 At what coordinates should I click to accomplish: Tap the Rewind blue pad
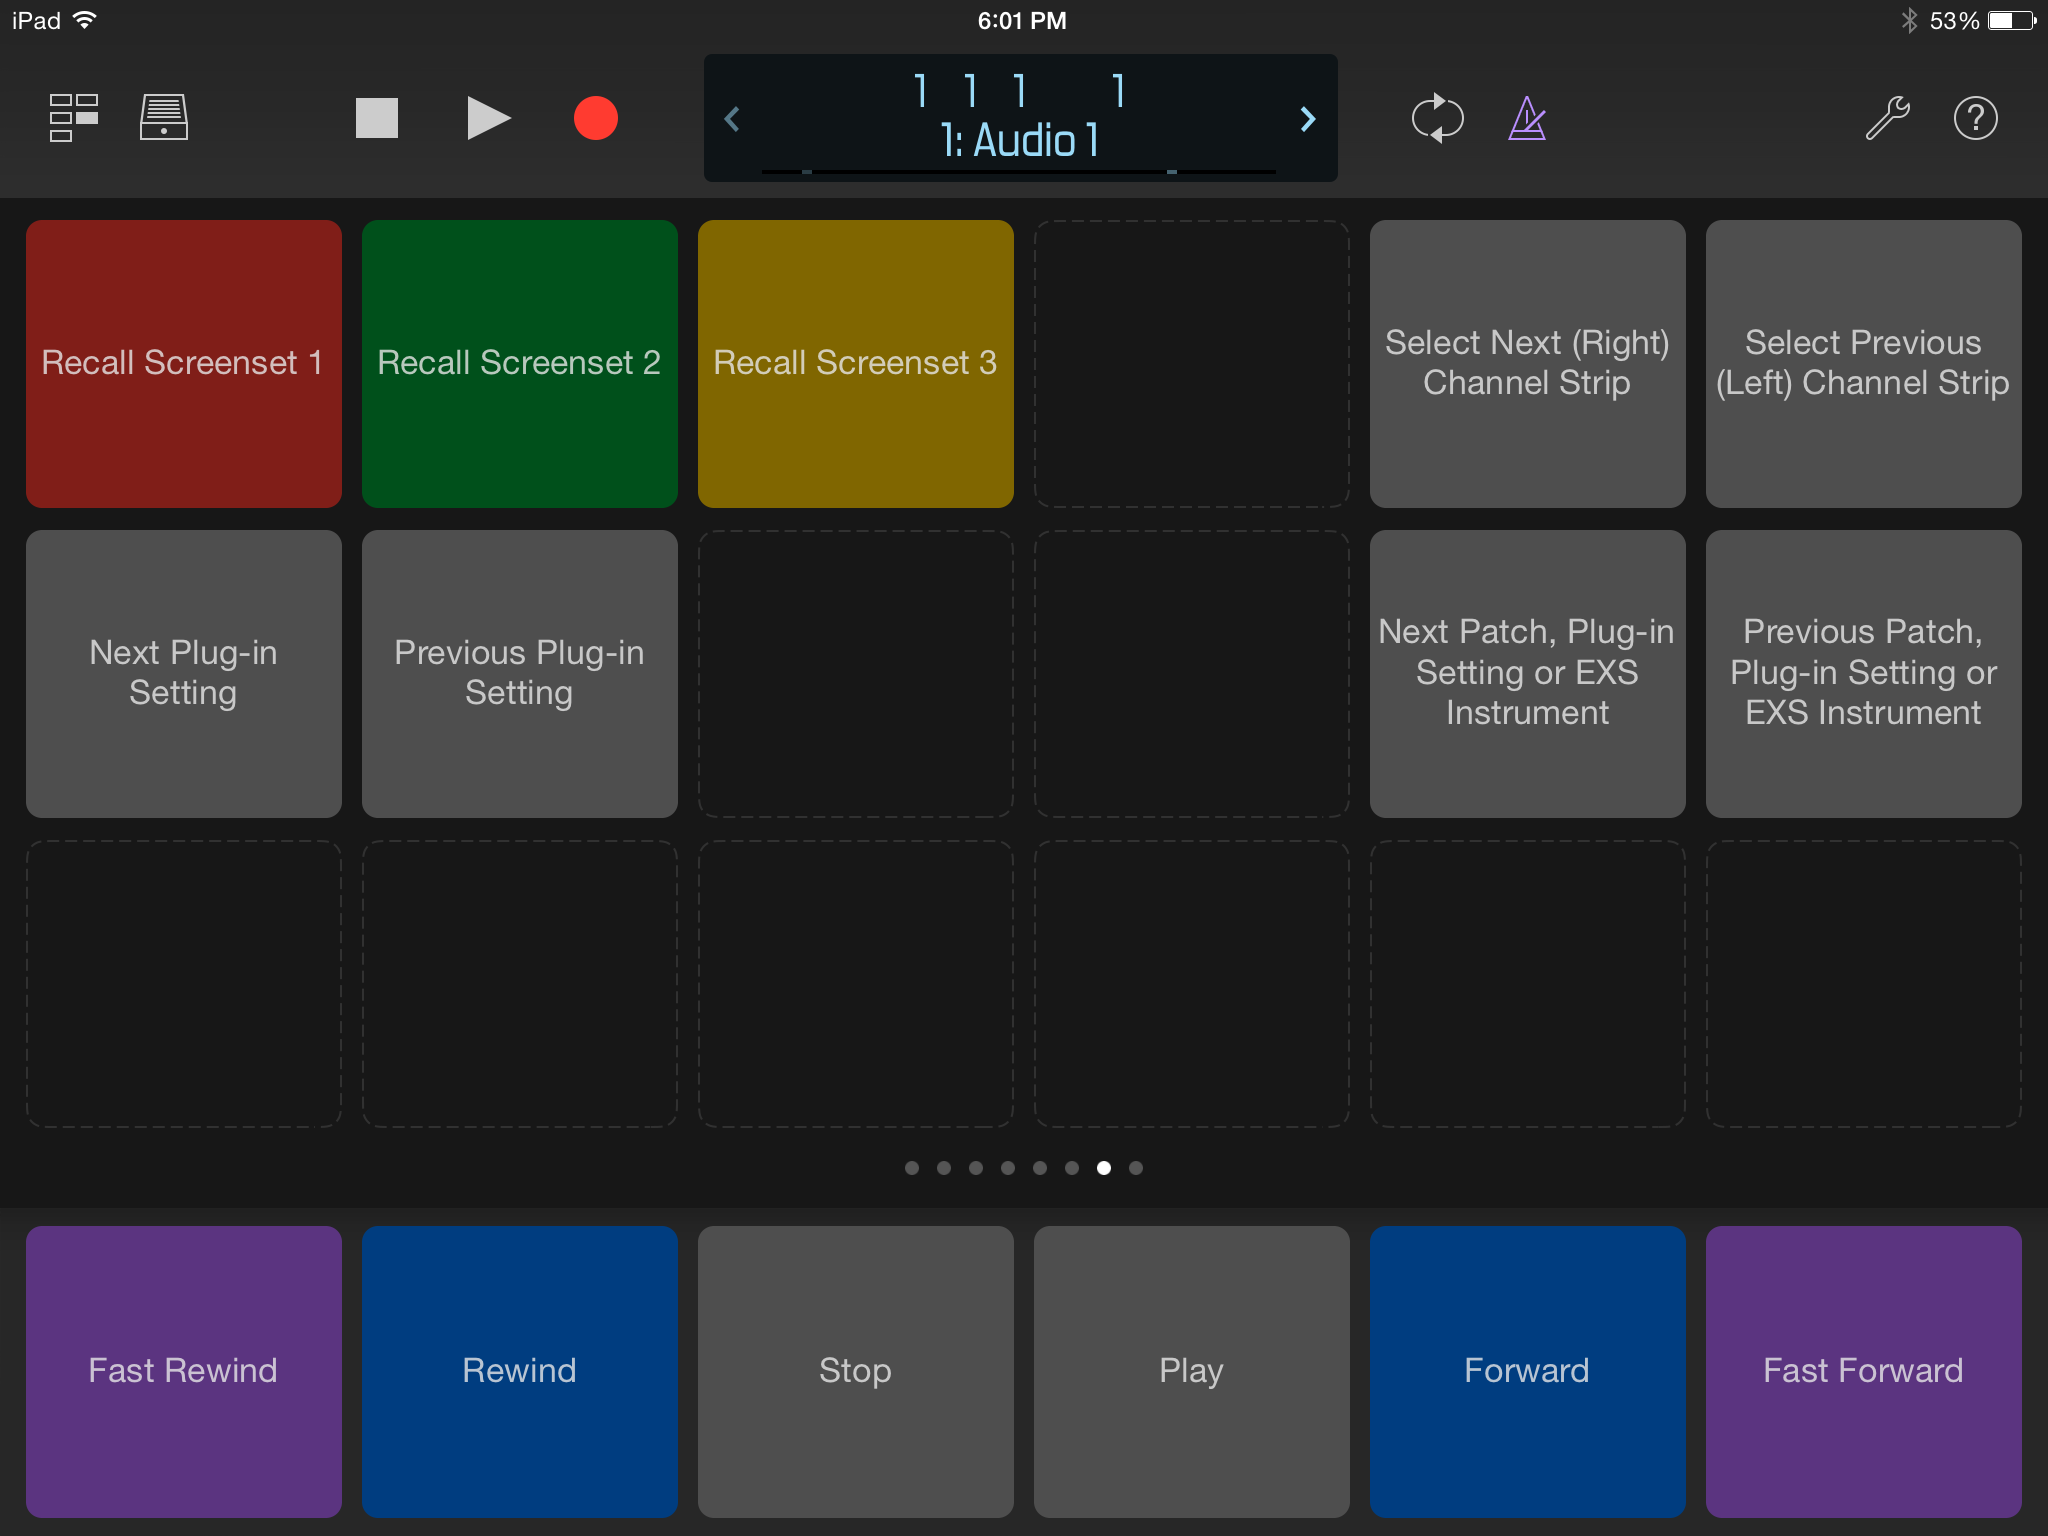point(519,1371)
